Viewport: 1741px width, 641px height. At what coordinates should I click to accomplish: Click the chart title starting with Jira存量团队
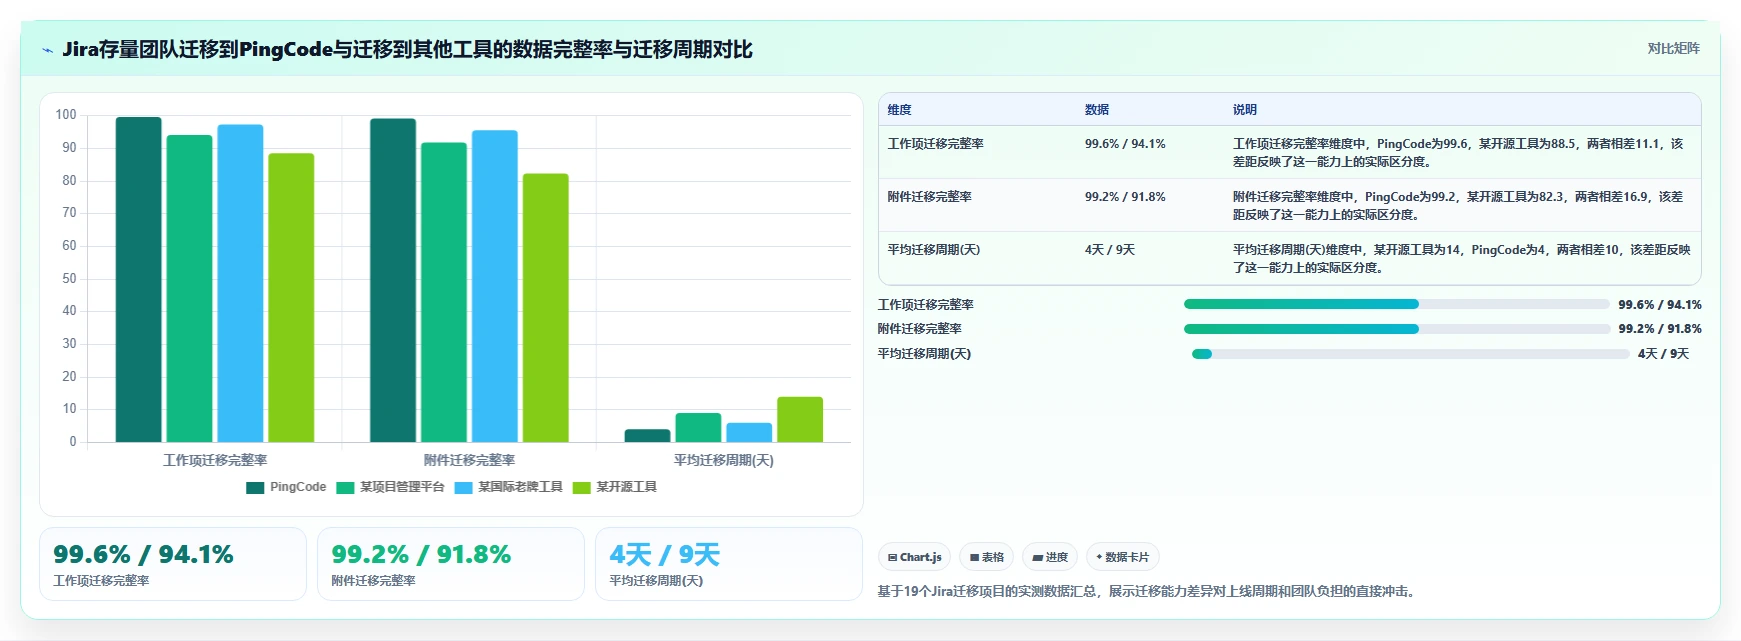[407, 49]
